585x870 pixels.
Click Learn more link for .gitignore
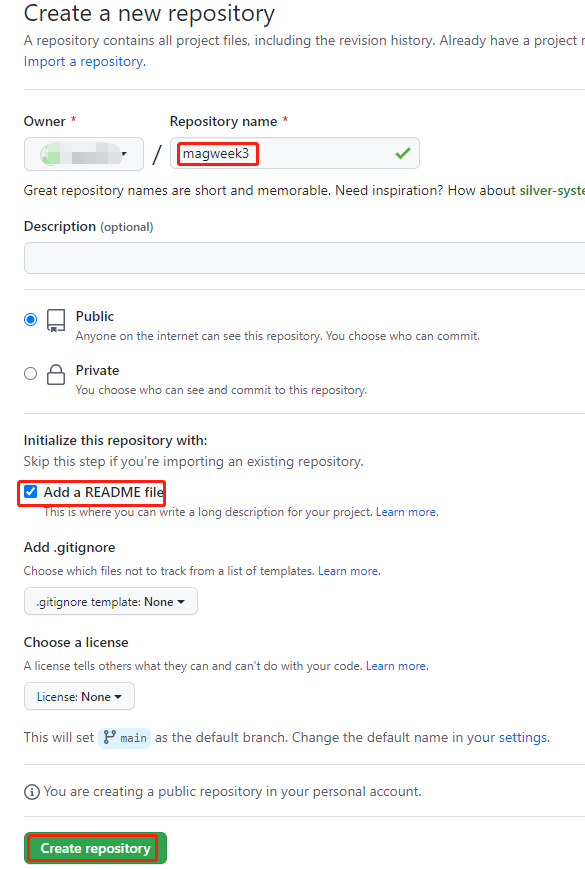click(x=349, y=571)
